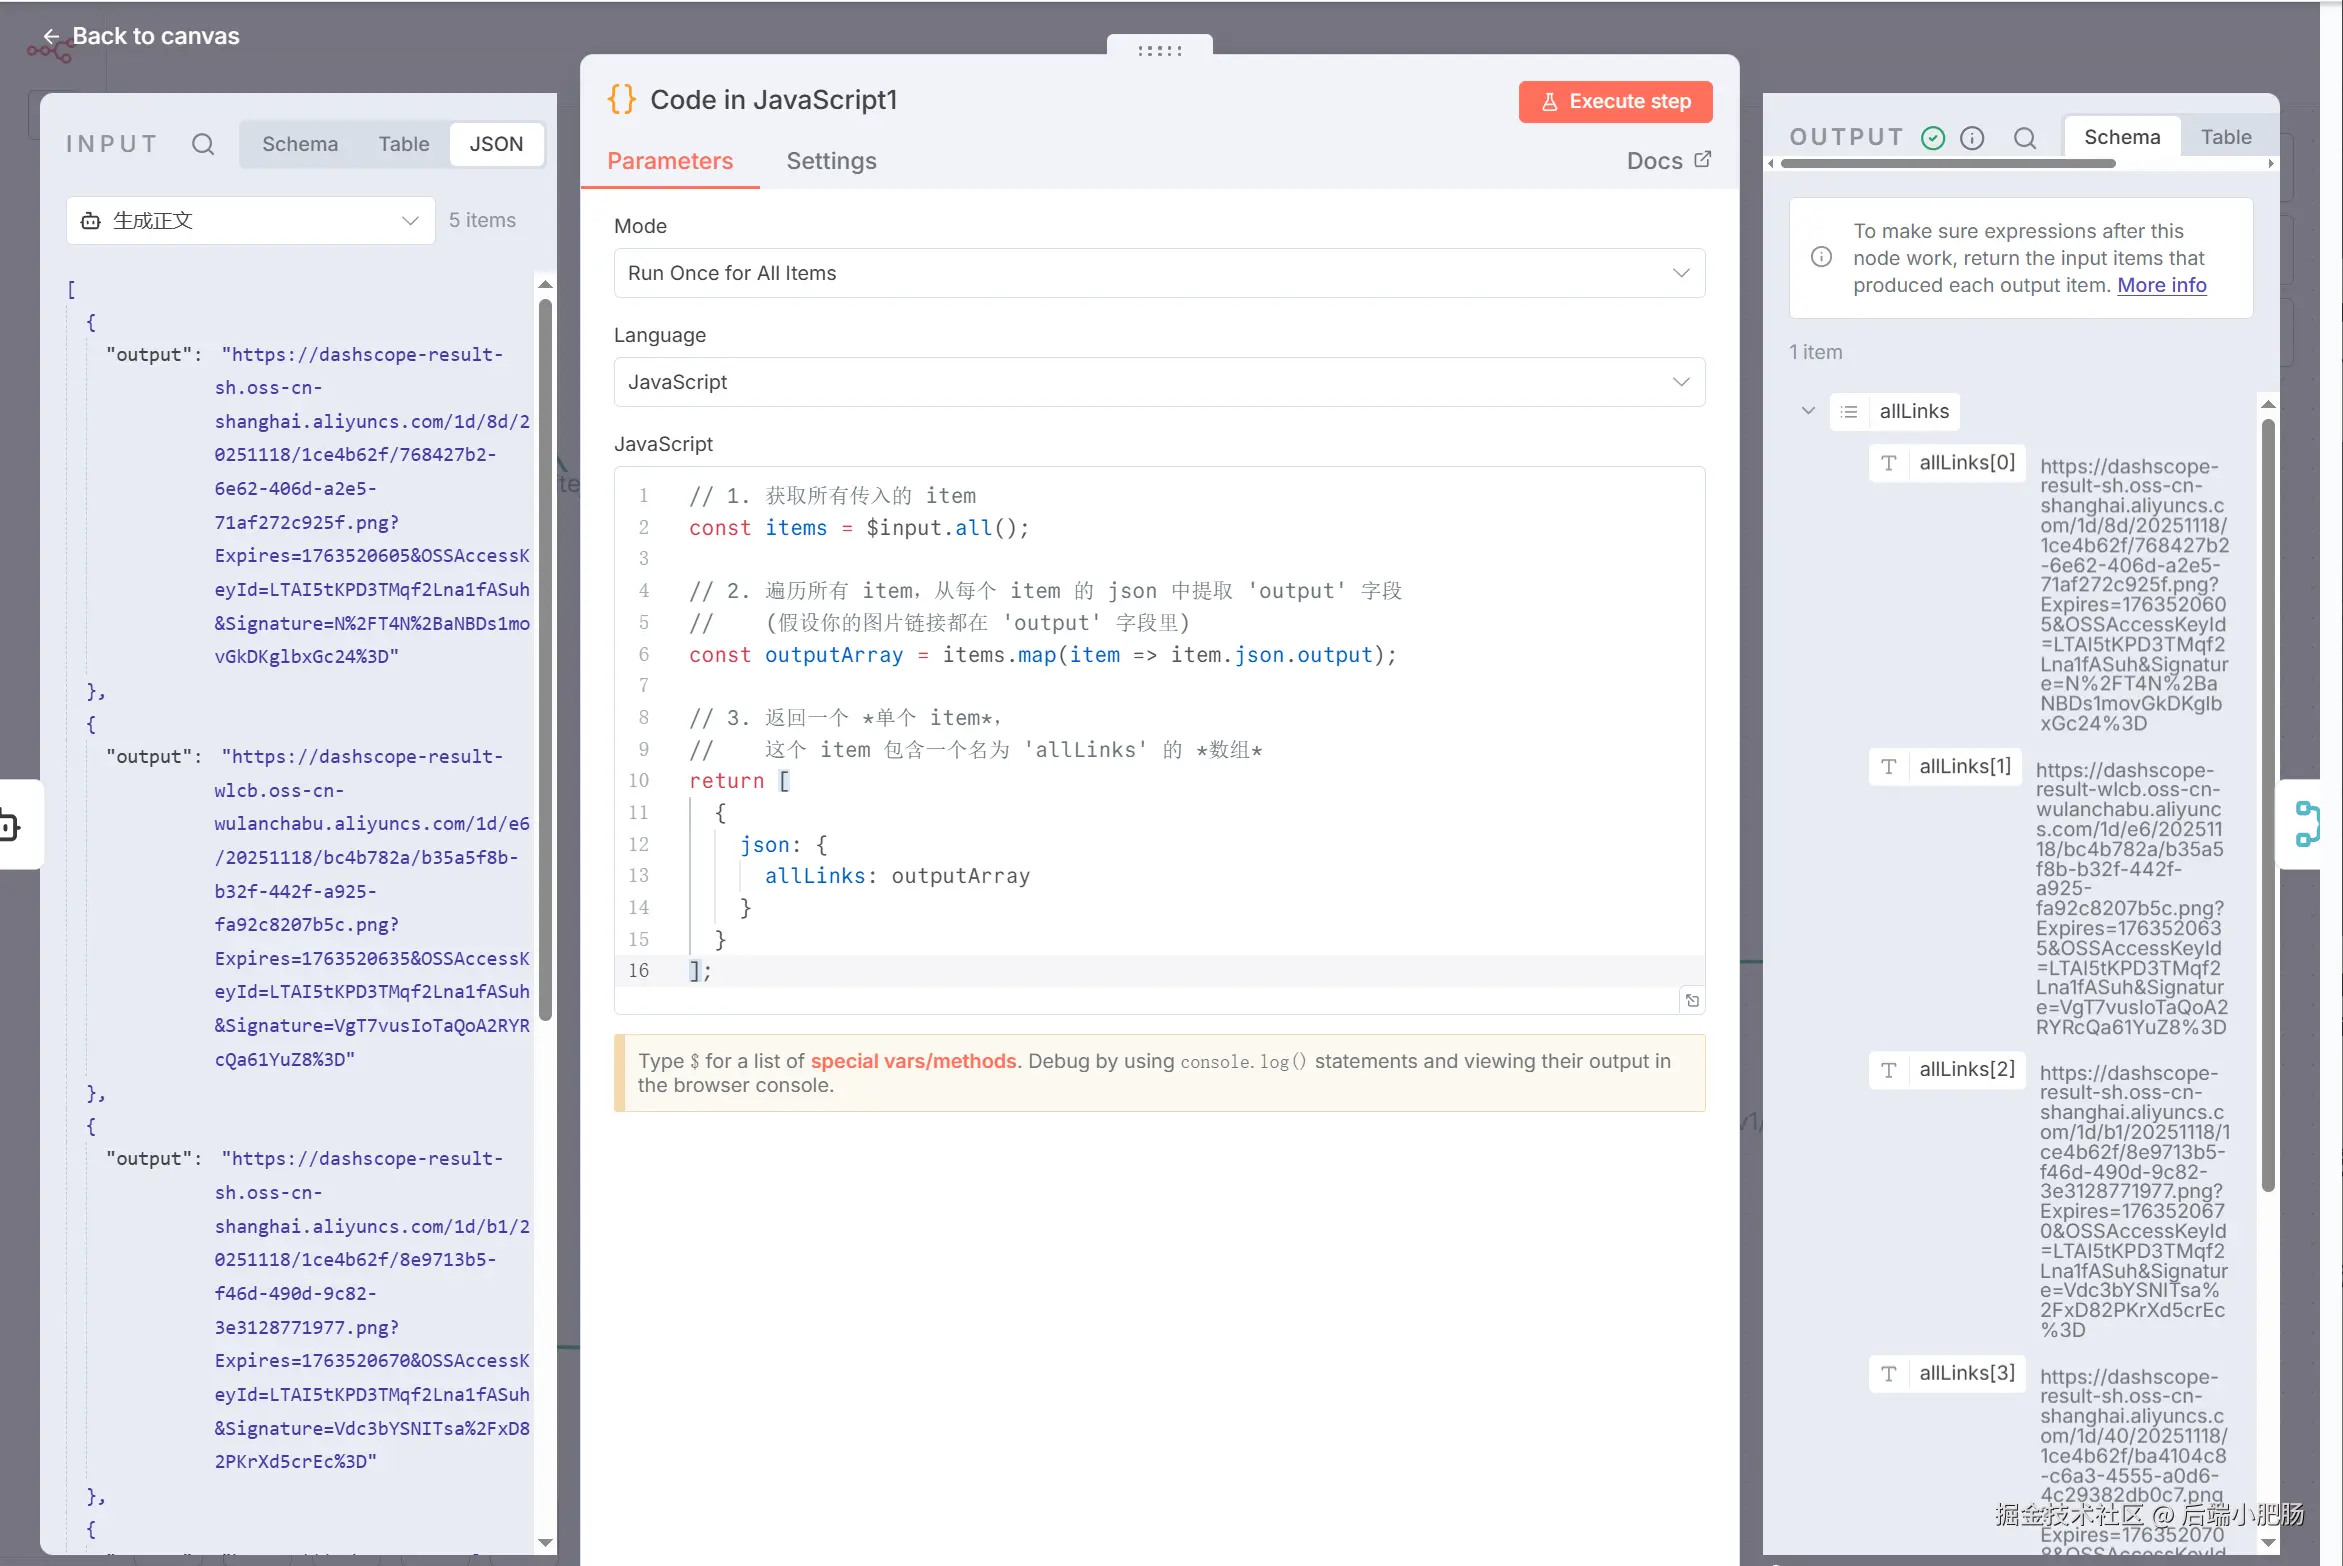
Task: Click the green output success checkmark
Action: click(x=1933, y=138)
